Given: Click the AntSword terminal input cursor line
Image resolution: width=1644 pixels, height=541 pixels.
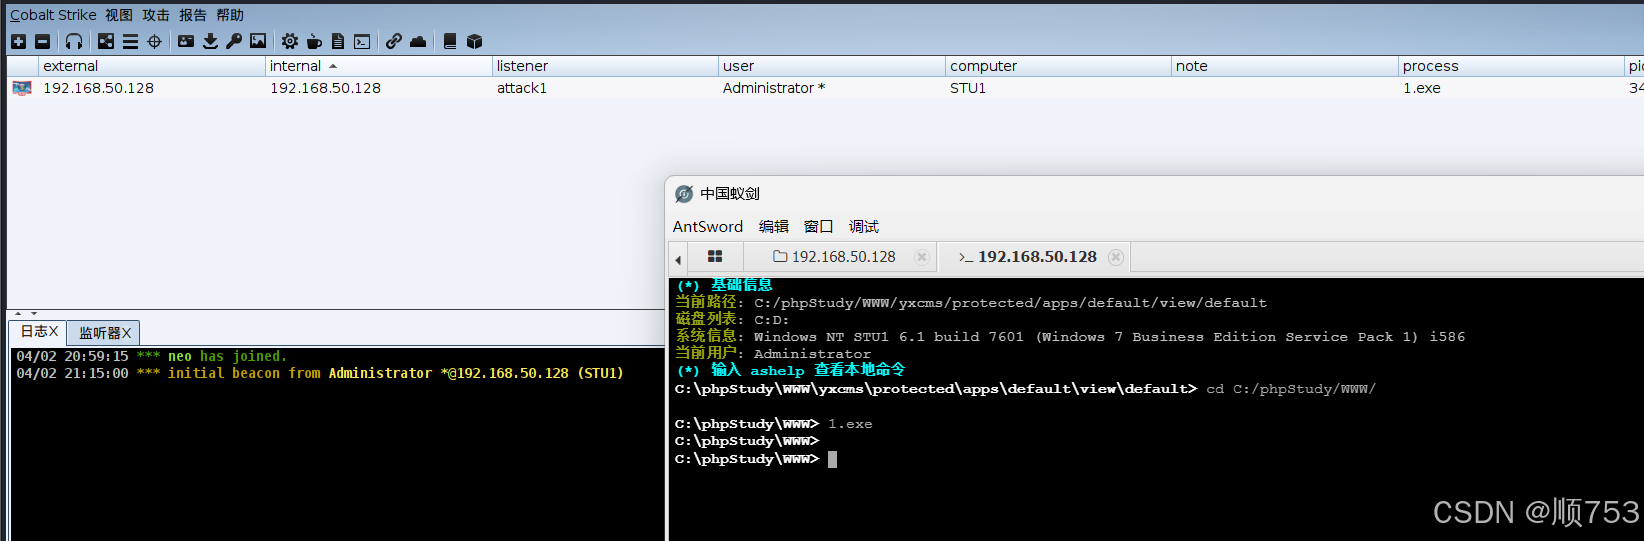Looking at the screenshot, I should pos(756,459).
